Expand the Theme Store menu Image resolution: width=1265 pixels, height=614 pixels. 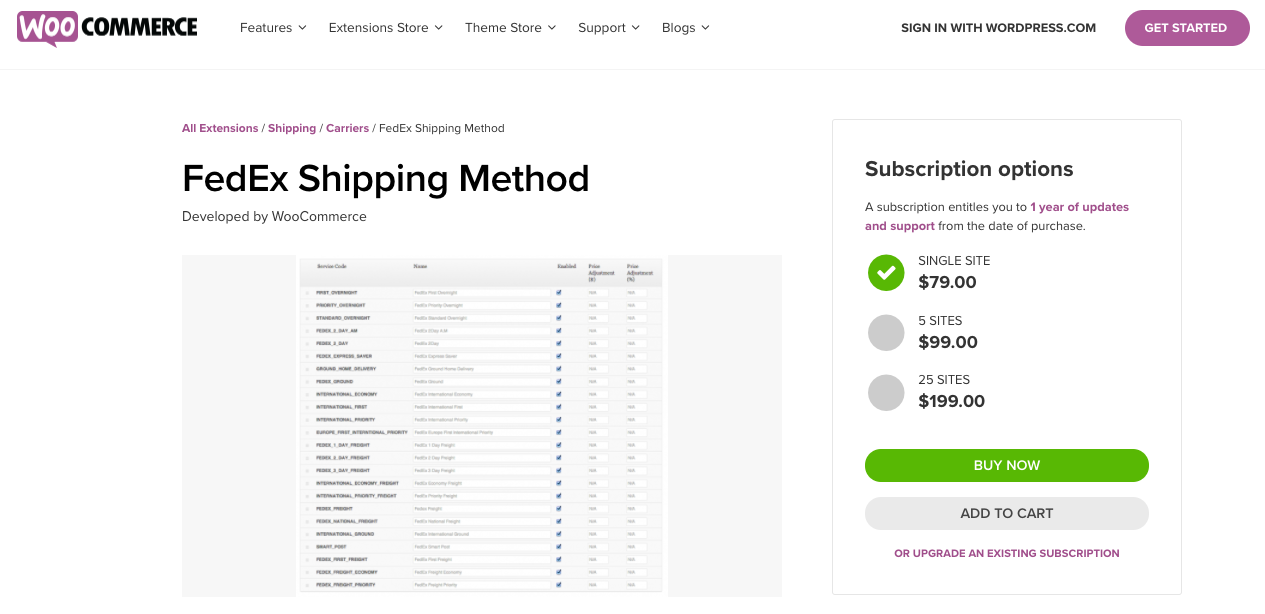click(510, 28)
